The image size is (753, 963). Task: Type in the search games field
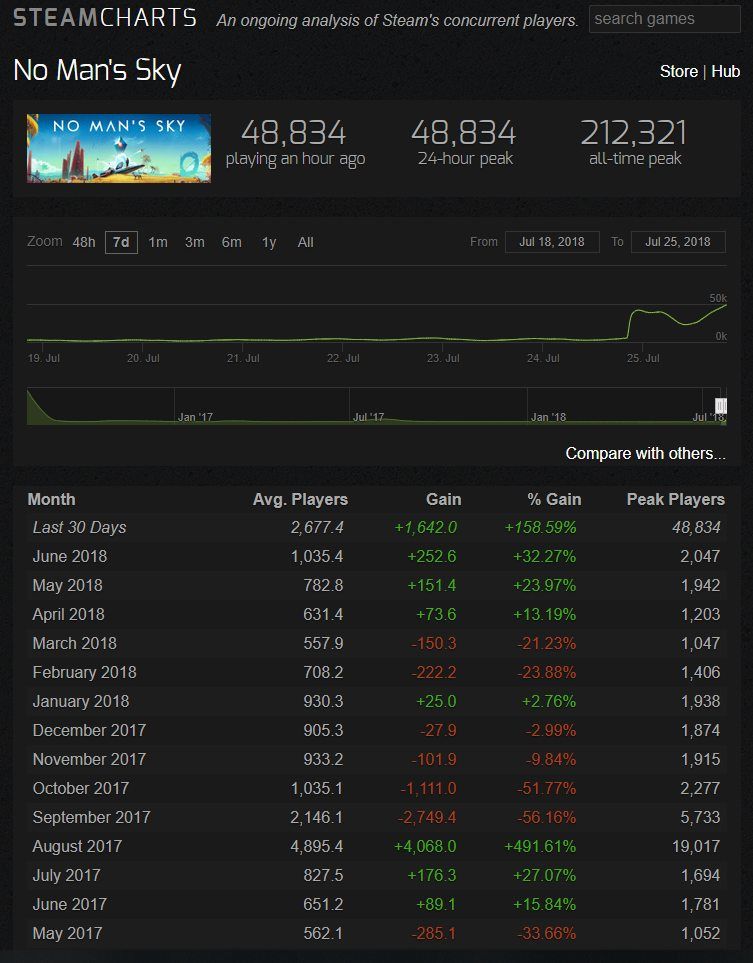(663, 19)
